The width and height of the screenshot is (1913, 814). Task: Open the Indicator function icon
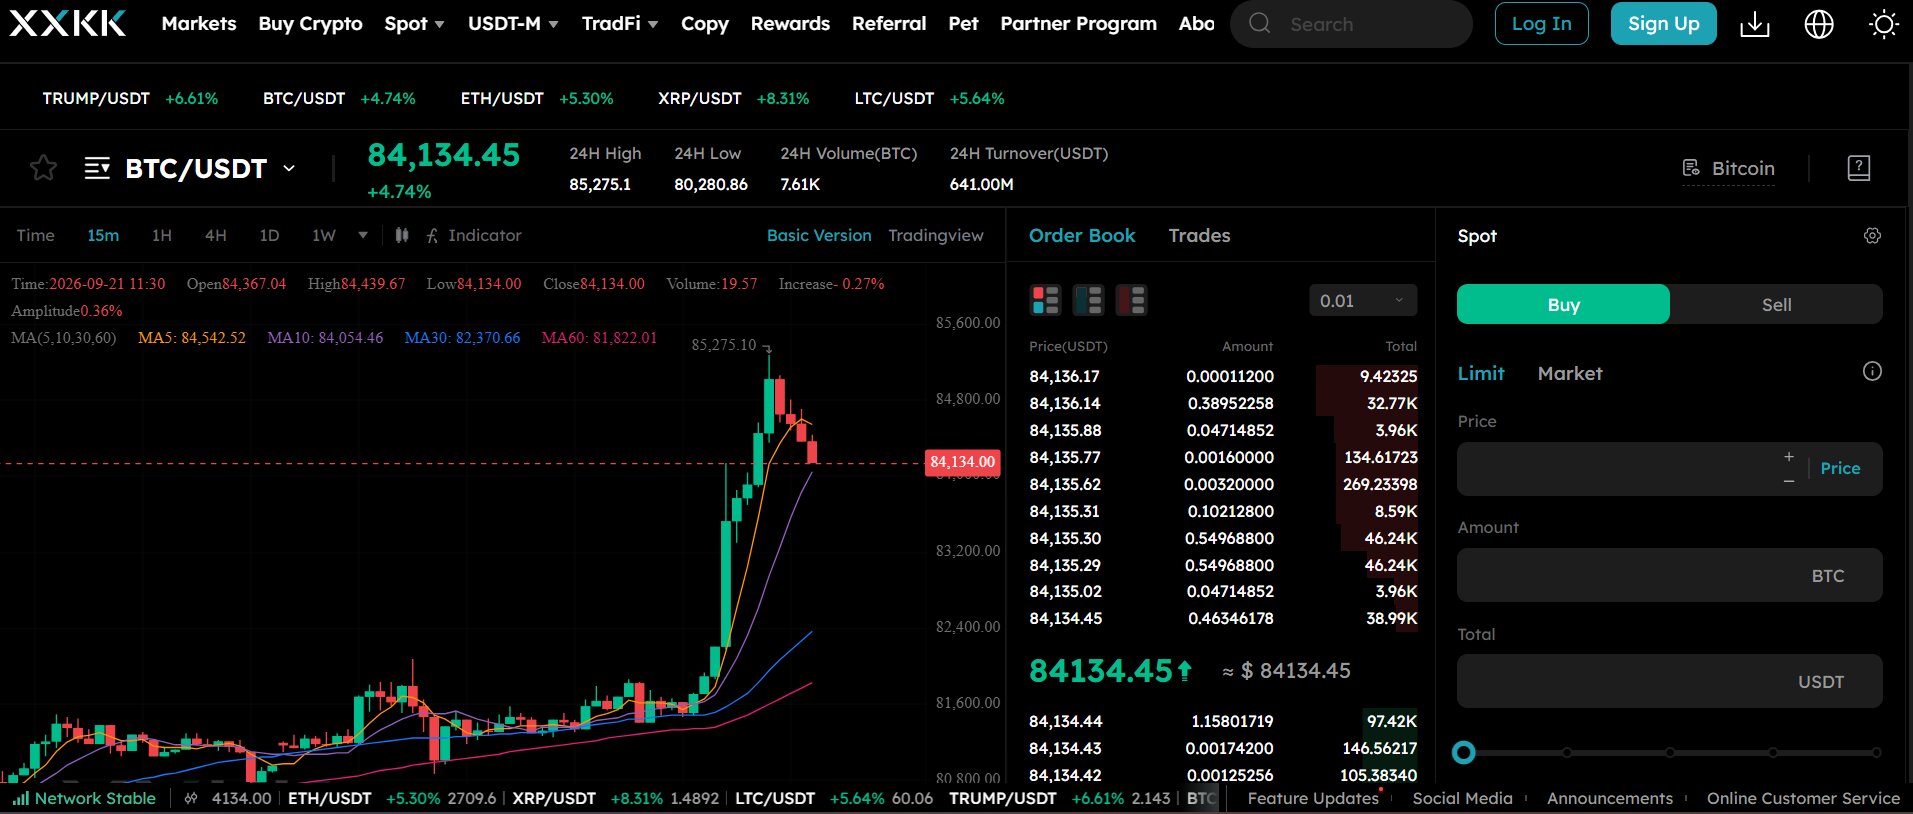pos(432,236)
